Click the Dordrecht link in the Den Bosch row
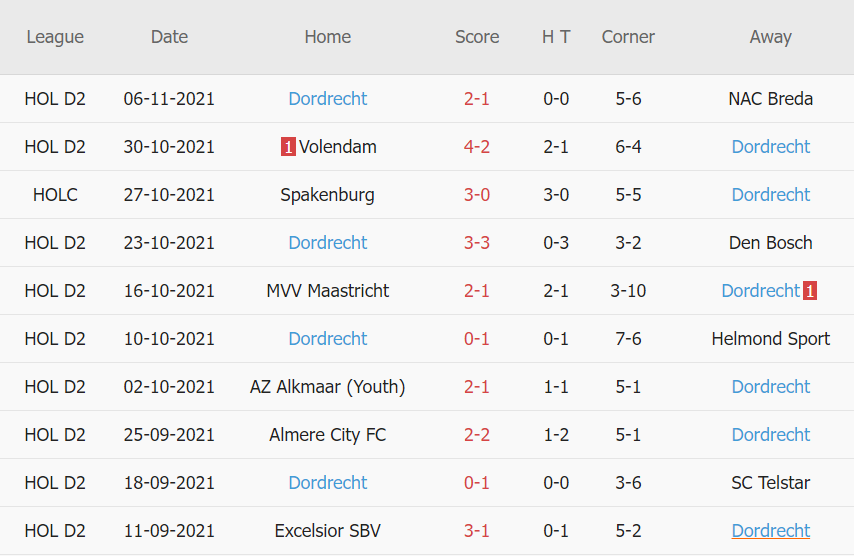Viewport: 854px width, 556px height. click(x=327, y=243)
